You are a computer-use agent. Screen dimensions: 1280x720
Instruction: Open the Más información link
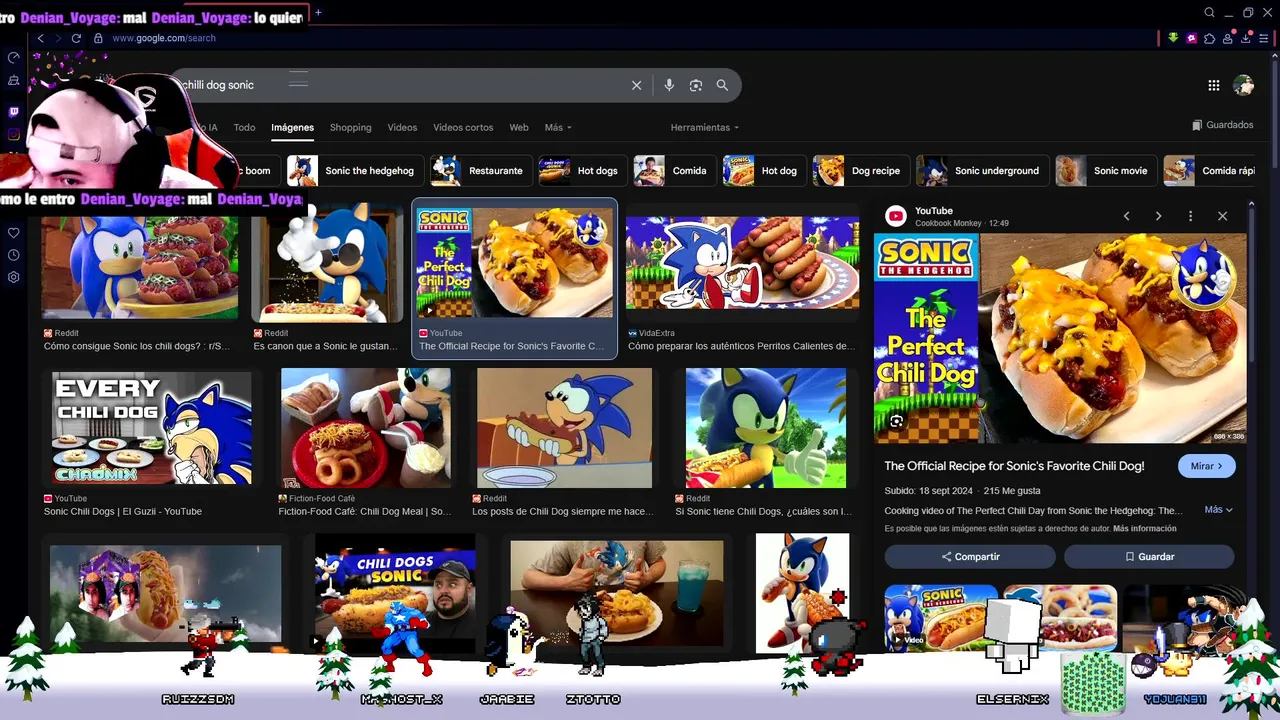tap(1144, 529)
